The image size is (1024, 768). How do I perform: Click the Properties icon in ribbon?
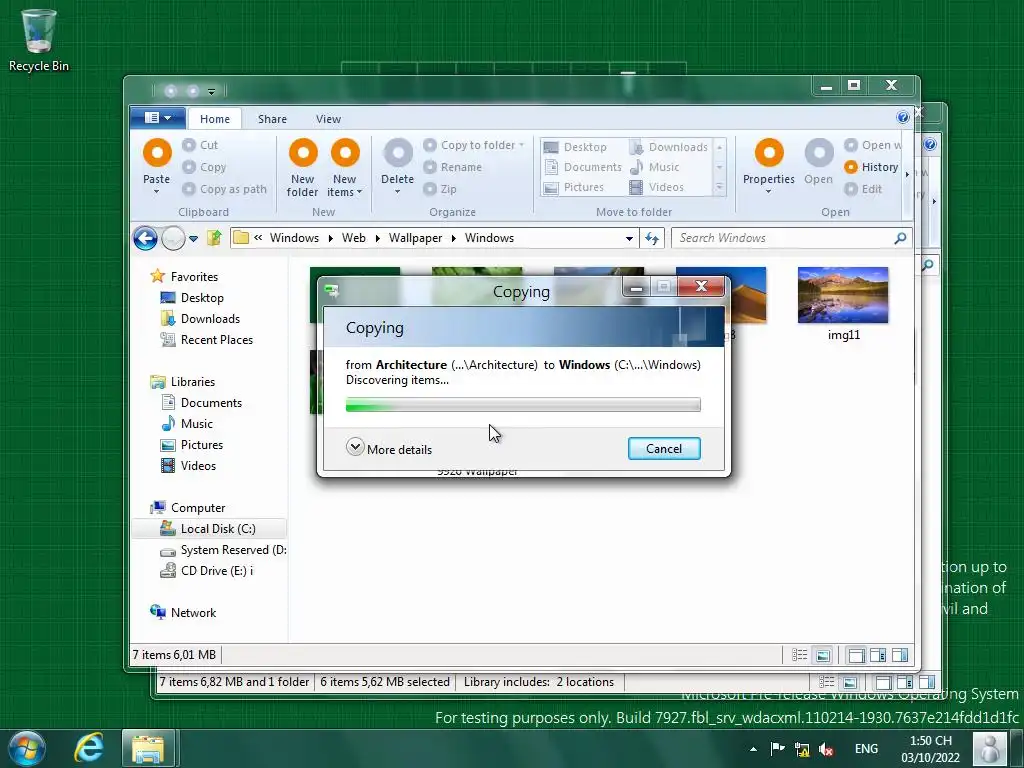(x=769, y=153)
